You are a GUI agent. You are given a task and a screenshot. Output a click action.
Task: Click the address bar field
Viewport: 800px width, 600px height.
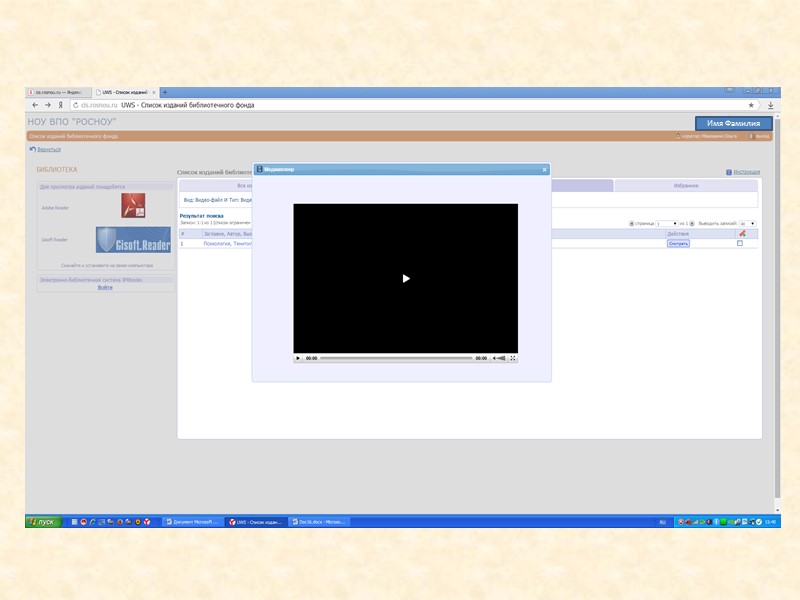[413, 105]
